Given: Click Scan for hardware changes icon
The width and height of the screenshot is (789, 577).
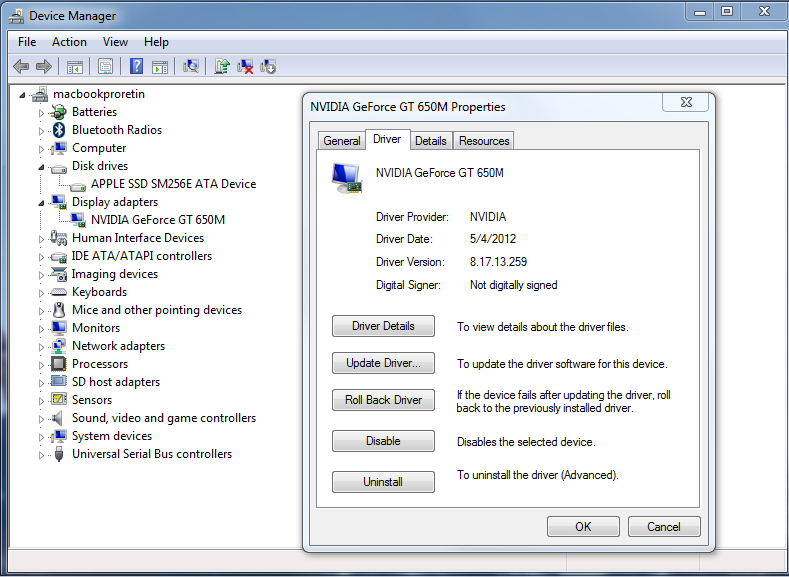Looking at the screenshot, I should click(191, 66).
